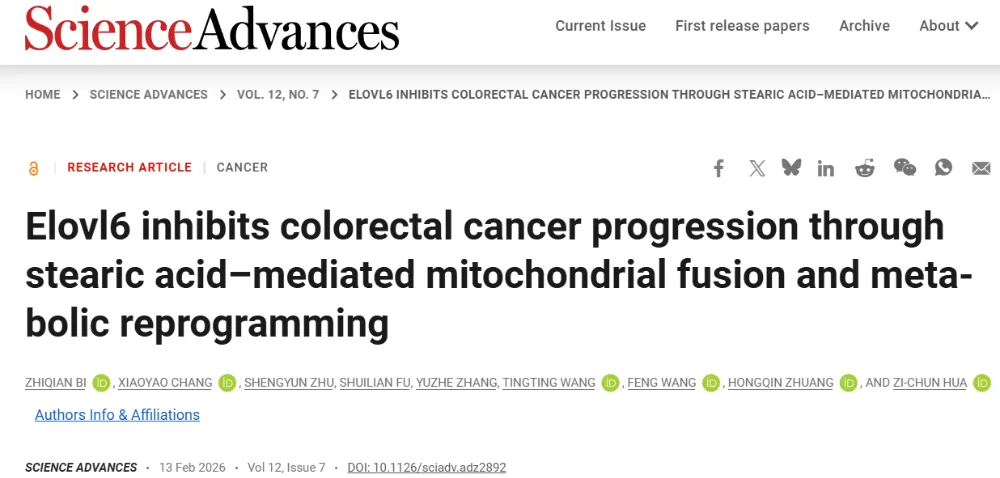Open Zhiqian Bi's ORCID icon
Viewport: 1000px width, 478px height.
coord(101,383)
